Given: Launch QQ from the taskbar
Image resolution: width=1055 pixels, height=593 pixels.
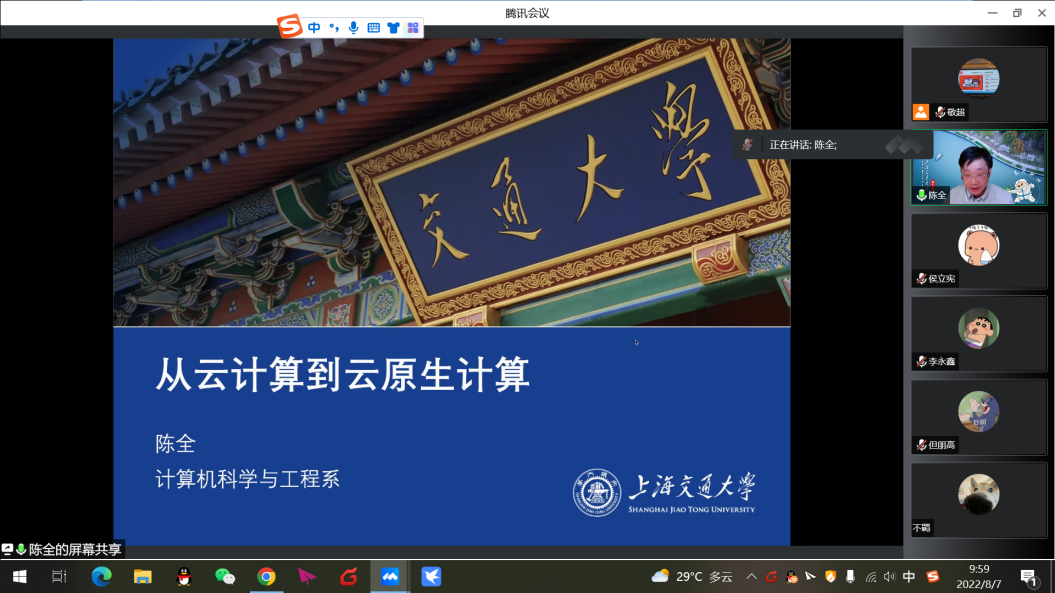Looking at the screenshot, I should coord(184,576).
